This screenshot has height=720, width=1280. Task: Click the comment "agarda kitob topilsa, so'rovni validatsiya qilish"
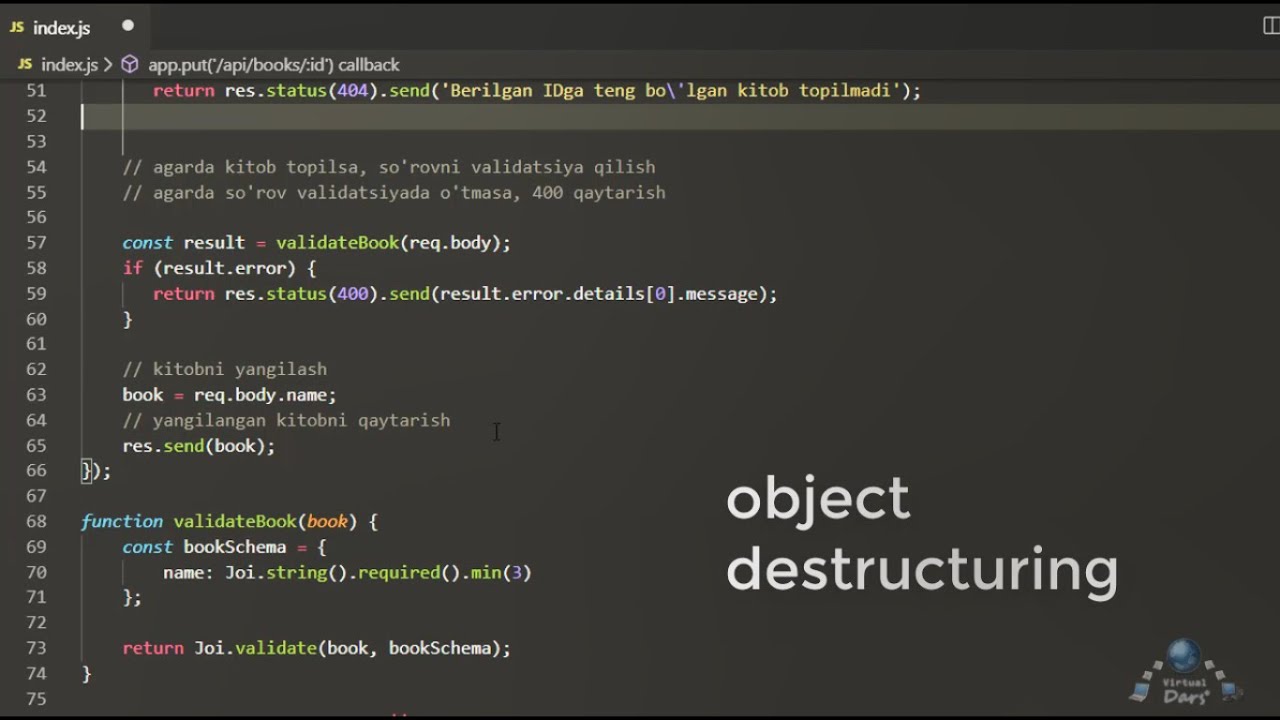pyautogui.click(x=389, y=167)
